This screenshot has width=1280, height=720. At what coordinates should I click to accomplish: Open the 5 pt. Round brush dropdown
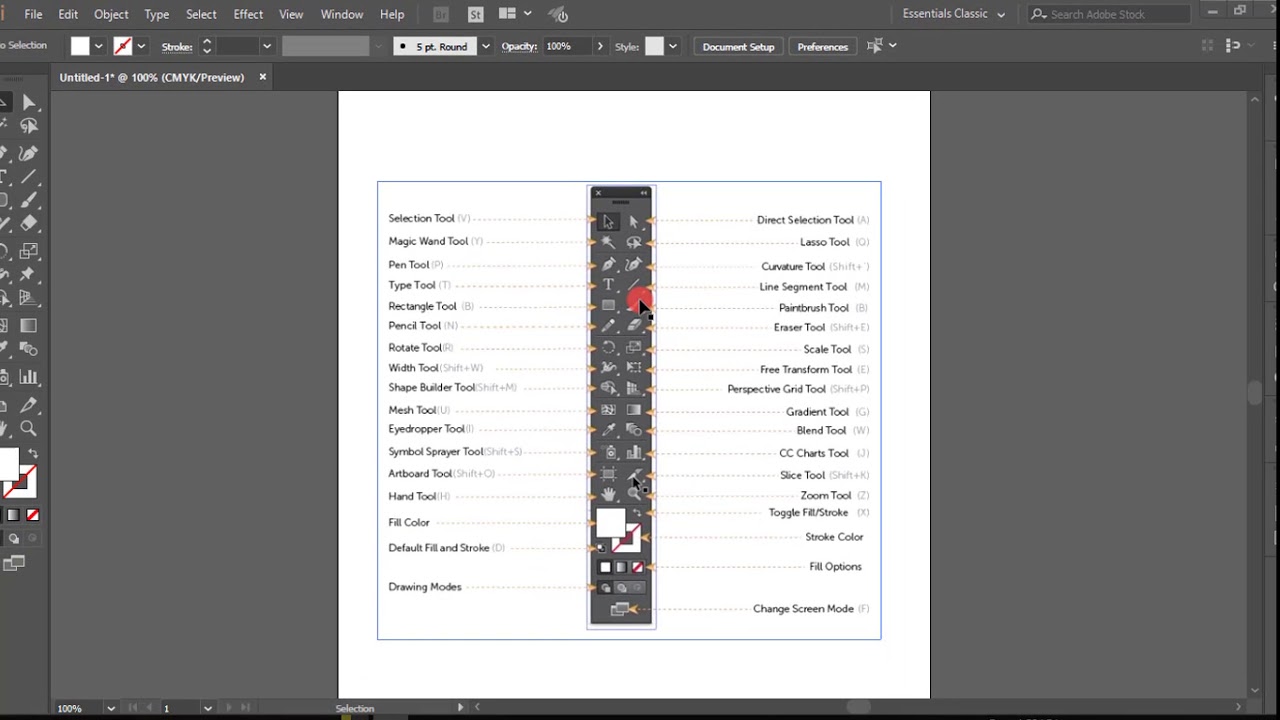(486, 46)
